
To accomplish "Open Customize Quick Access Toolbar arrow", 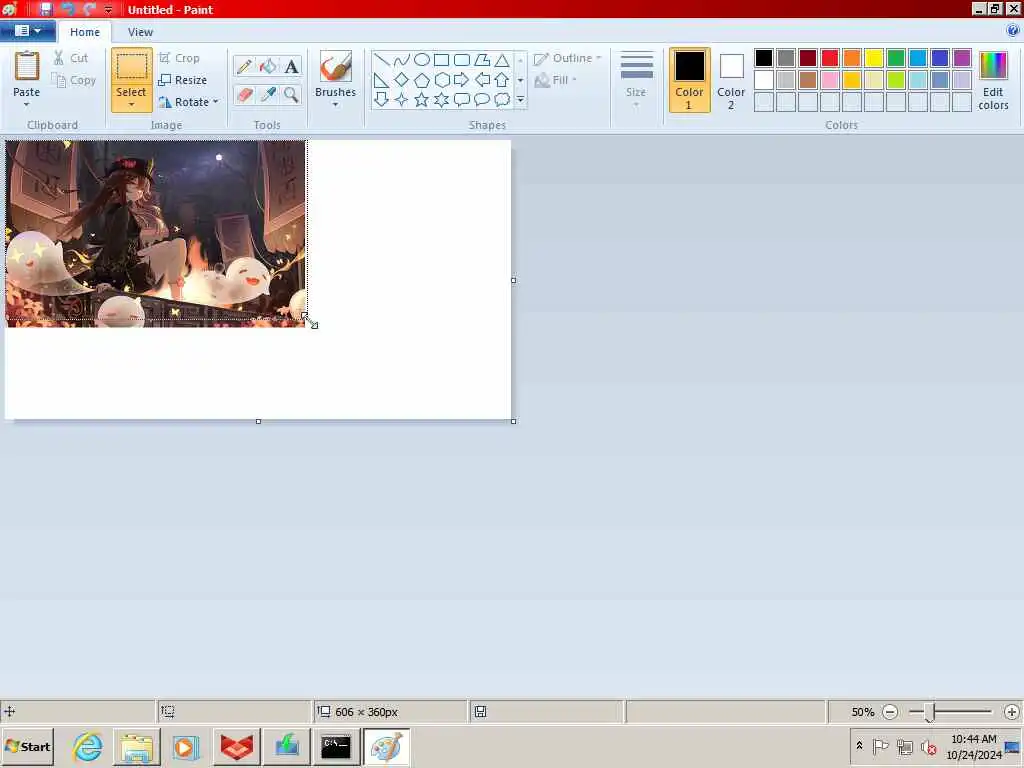I will [108, 9].
